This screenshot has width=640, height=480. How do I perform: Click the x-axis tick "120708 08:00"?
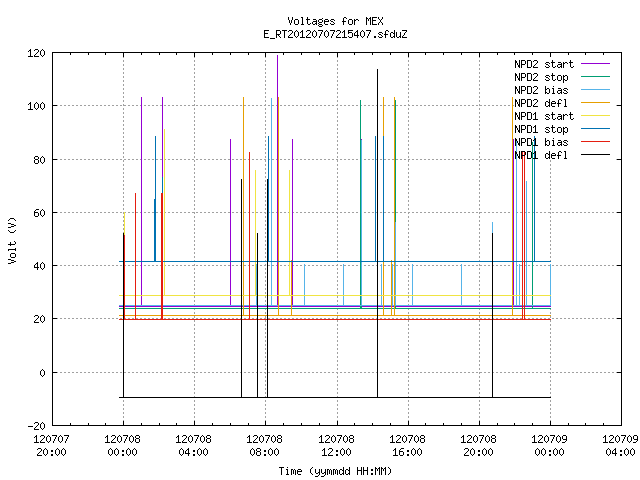[x=264, y=446]
